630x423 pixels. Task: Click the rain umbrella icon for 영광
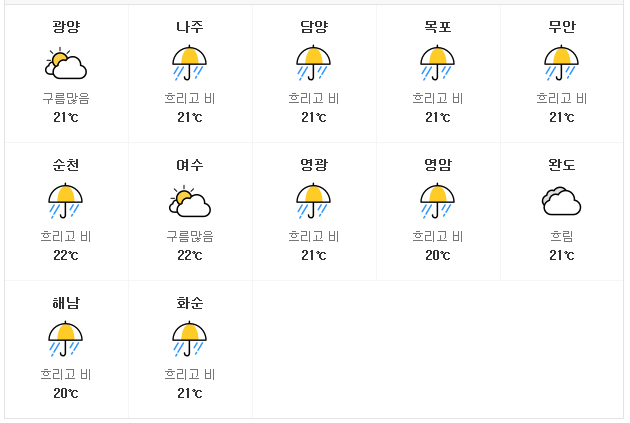tap(313, 201)
